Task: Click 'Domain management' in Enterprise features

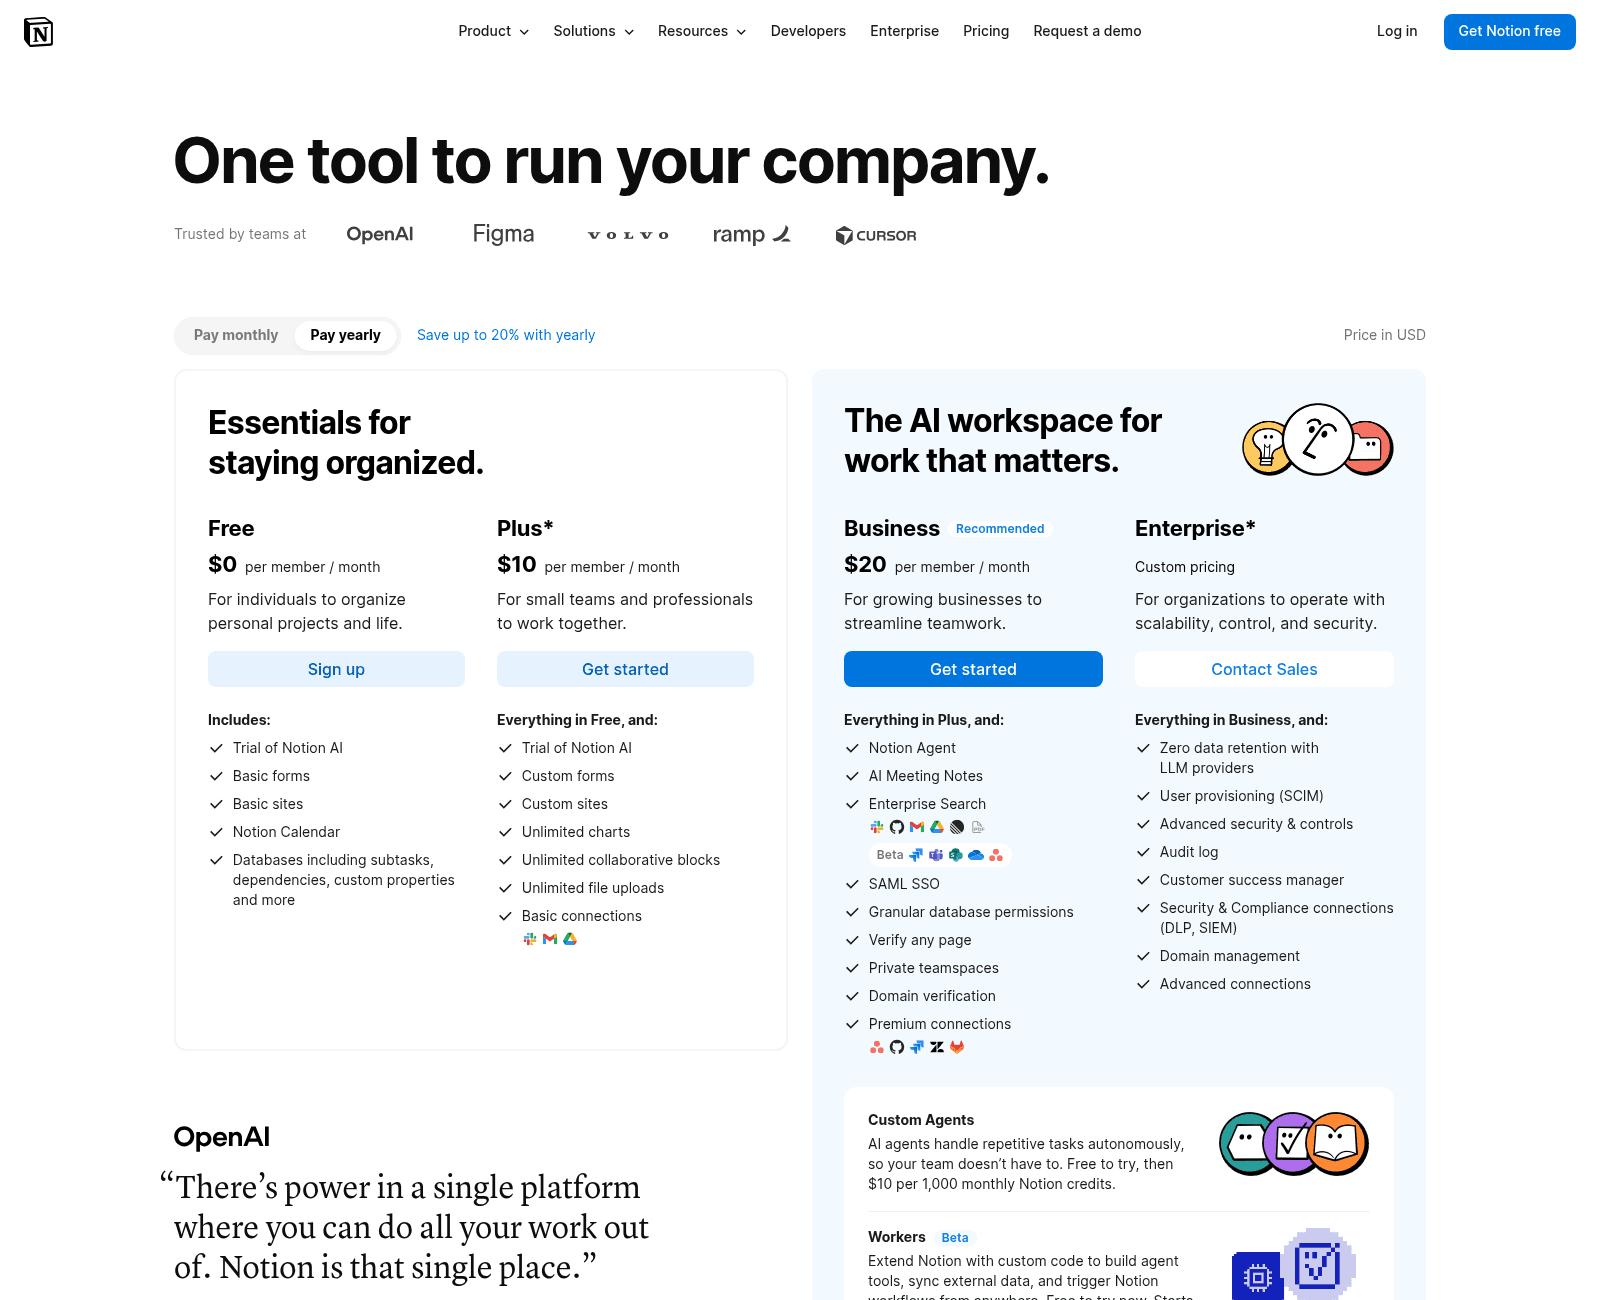Action: pyautogui.click(x=1230, y=956)
